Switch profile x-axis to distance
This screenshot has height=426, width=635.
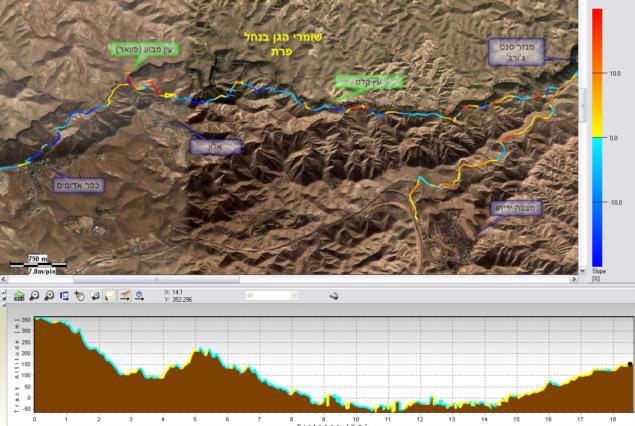pos(124,296)
